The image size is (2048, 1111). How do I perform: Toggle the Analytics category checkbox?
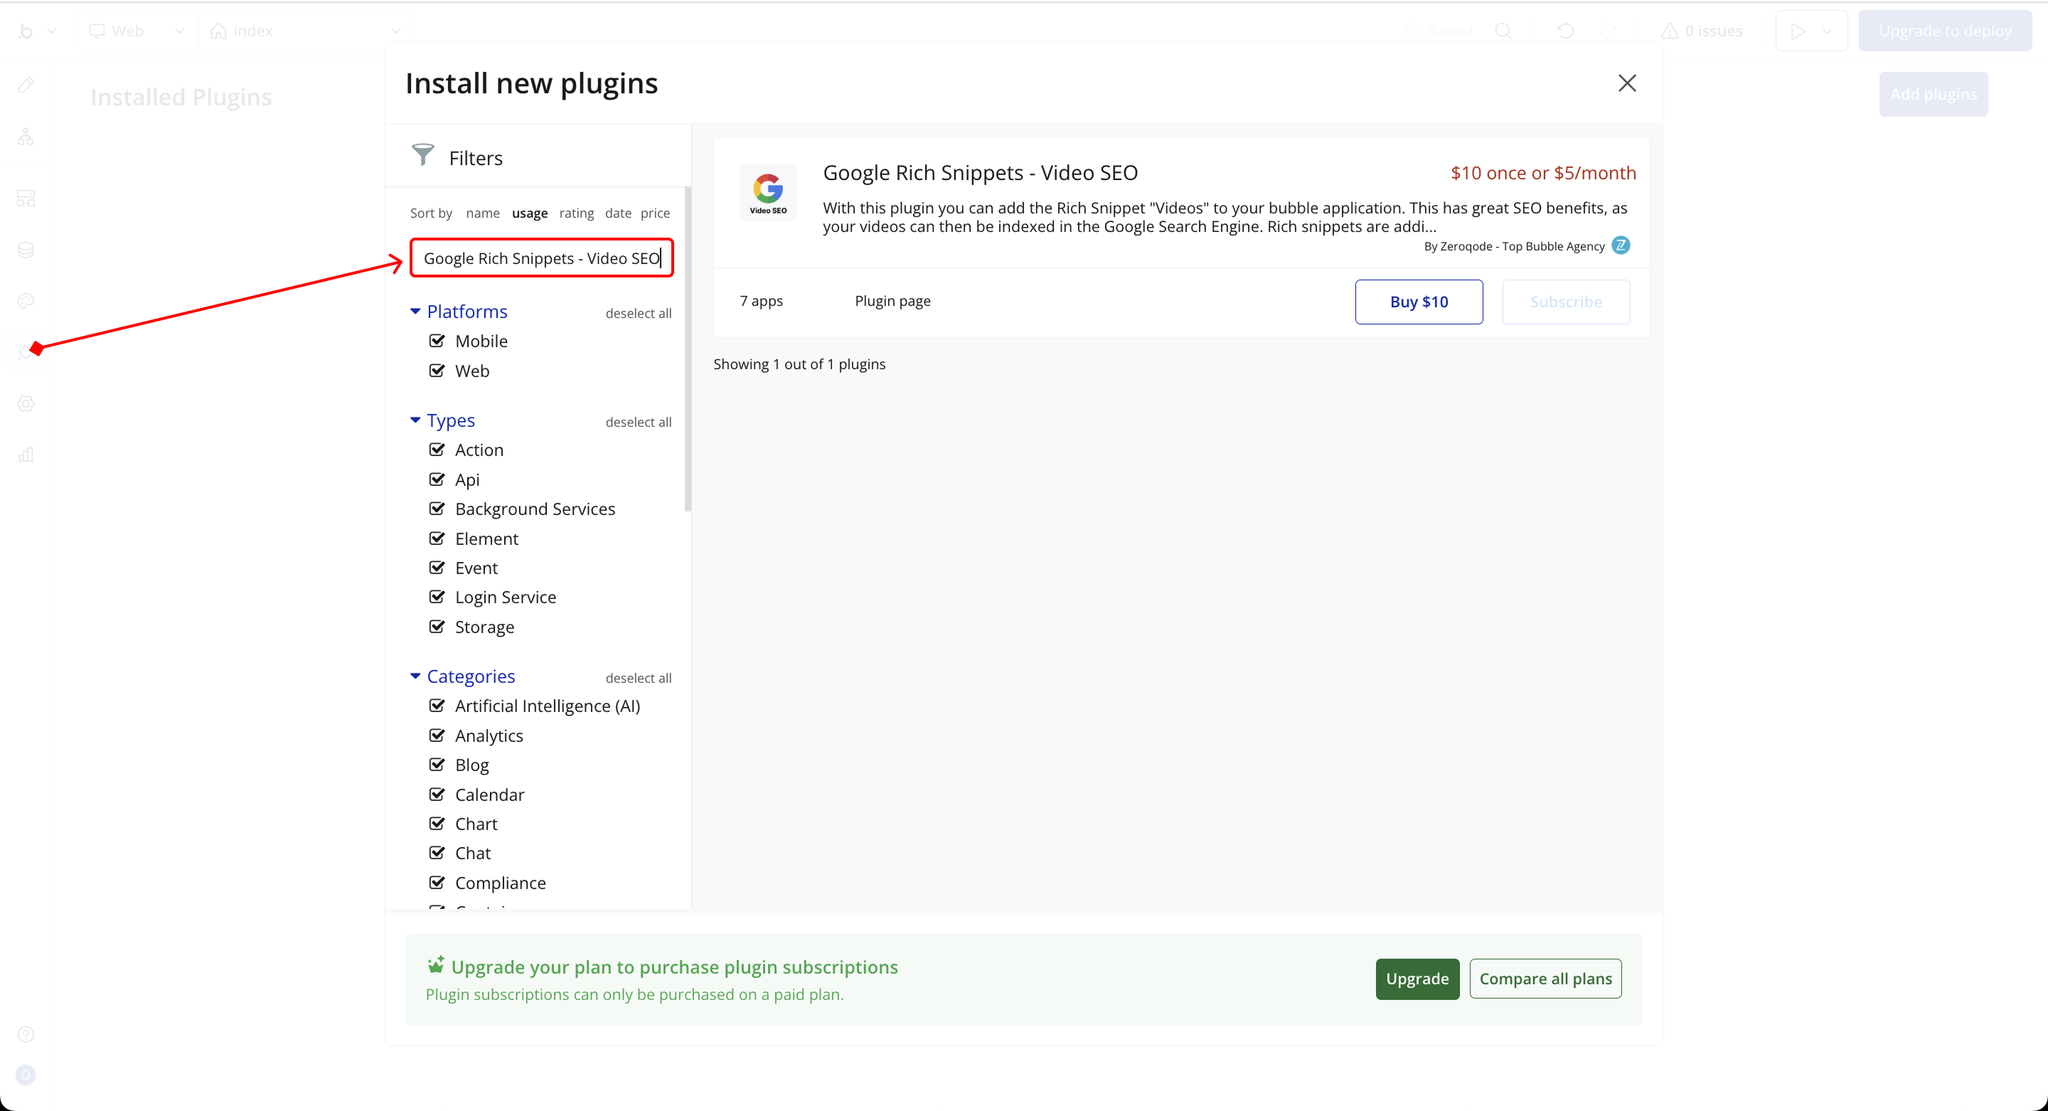(437, 736)
